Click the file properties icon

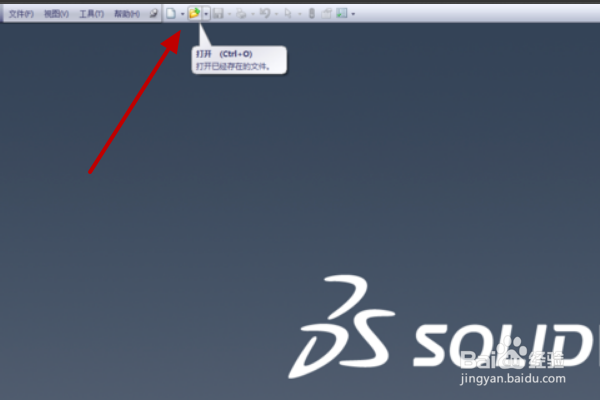pyautogui.click(x=326, y=14)
